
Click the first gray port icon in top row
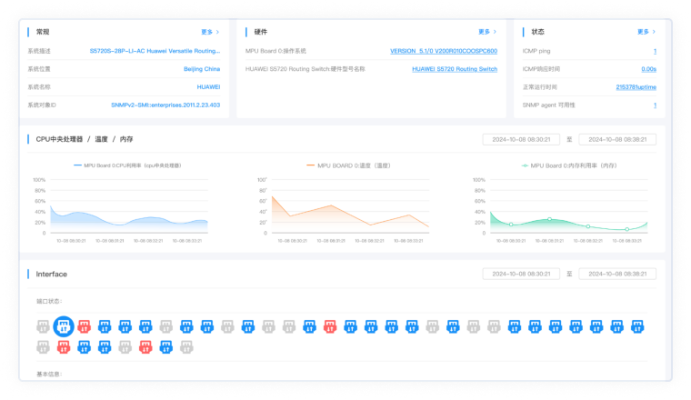coord(43,326)
